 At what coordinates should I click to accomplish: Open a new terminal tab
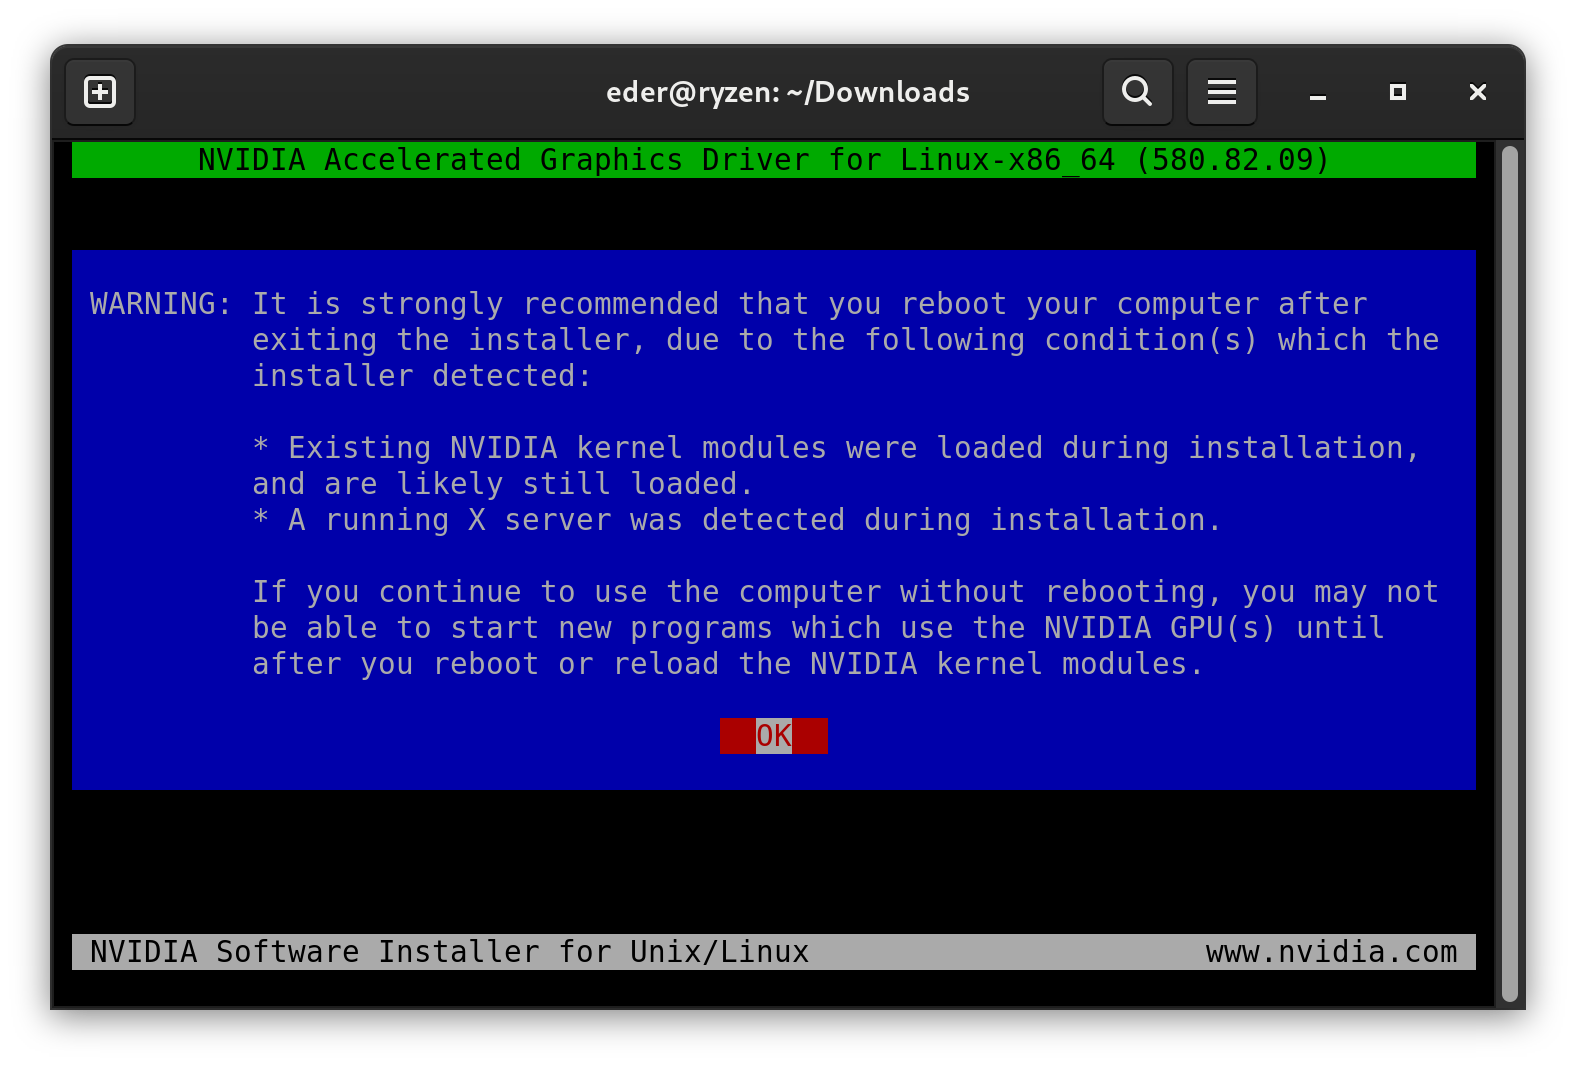click(100, 92)
